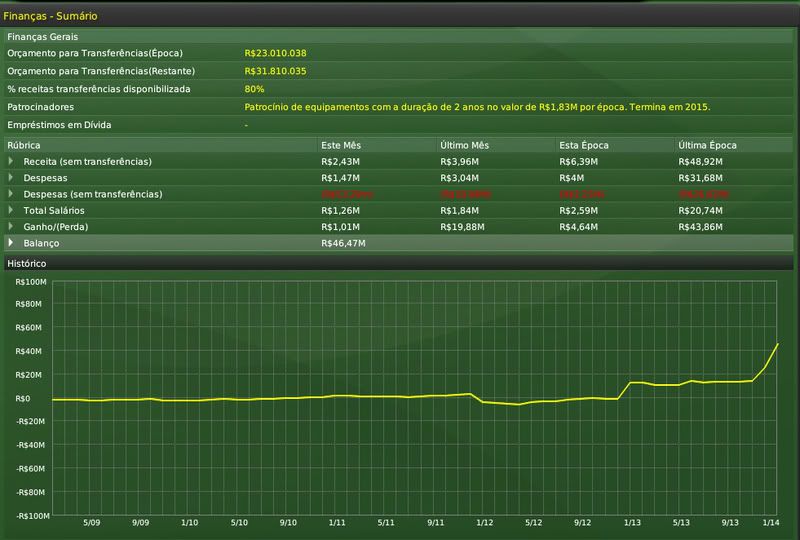Expand the Ganho/(Perda) row arrow

(12, 226)
